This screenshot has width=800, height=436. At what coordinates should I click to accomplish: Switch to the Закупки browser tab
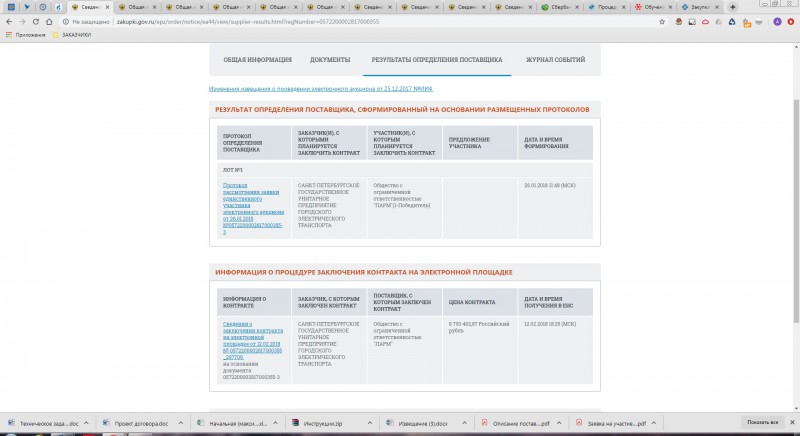point(701,7)
